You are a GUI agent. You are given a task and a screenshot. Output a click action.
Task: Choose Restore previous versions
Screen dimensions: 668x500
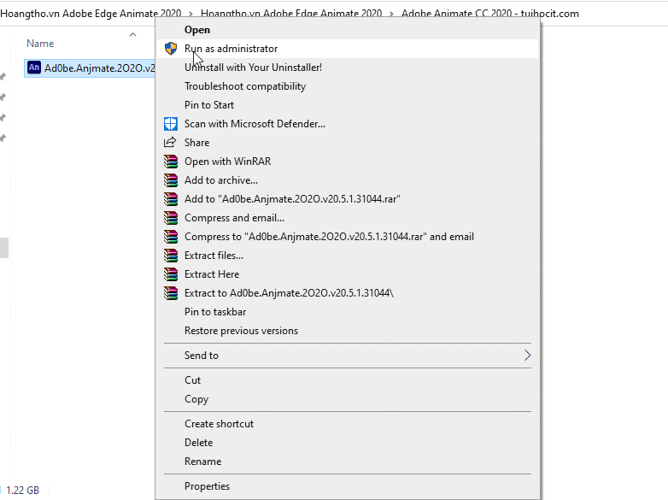click(x=348, y=330)
